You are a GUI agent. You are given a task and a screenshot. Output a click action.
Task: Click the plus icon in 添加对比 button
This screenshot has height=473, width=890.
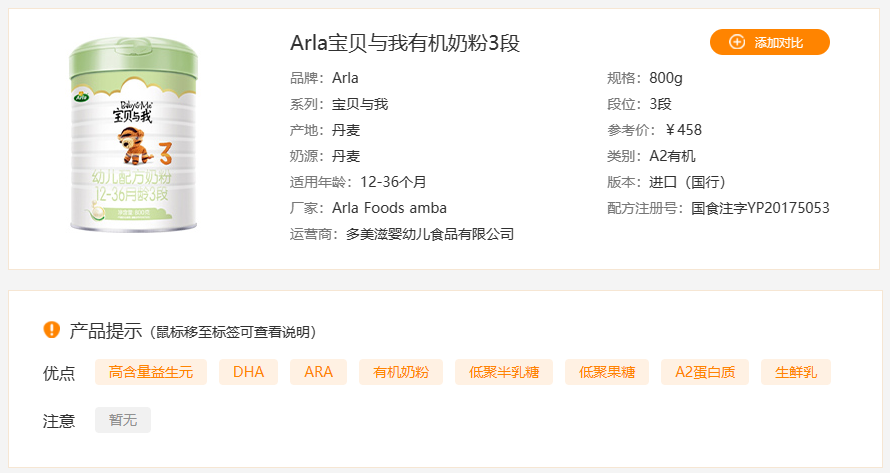(x=737, y=42)
